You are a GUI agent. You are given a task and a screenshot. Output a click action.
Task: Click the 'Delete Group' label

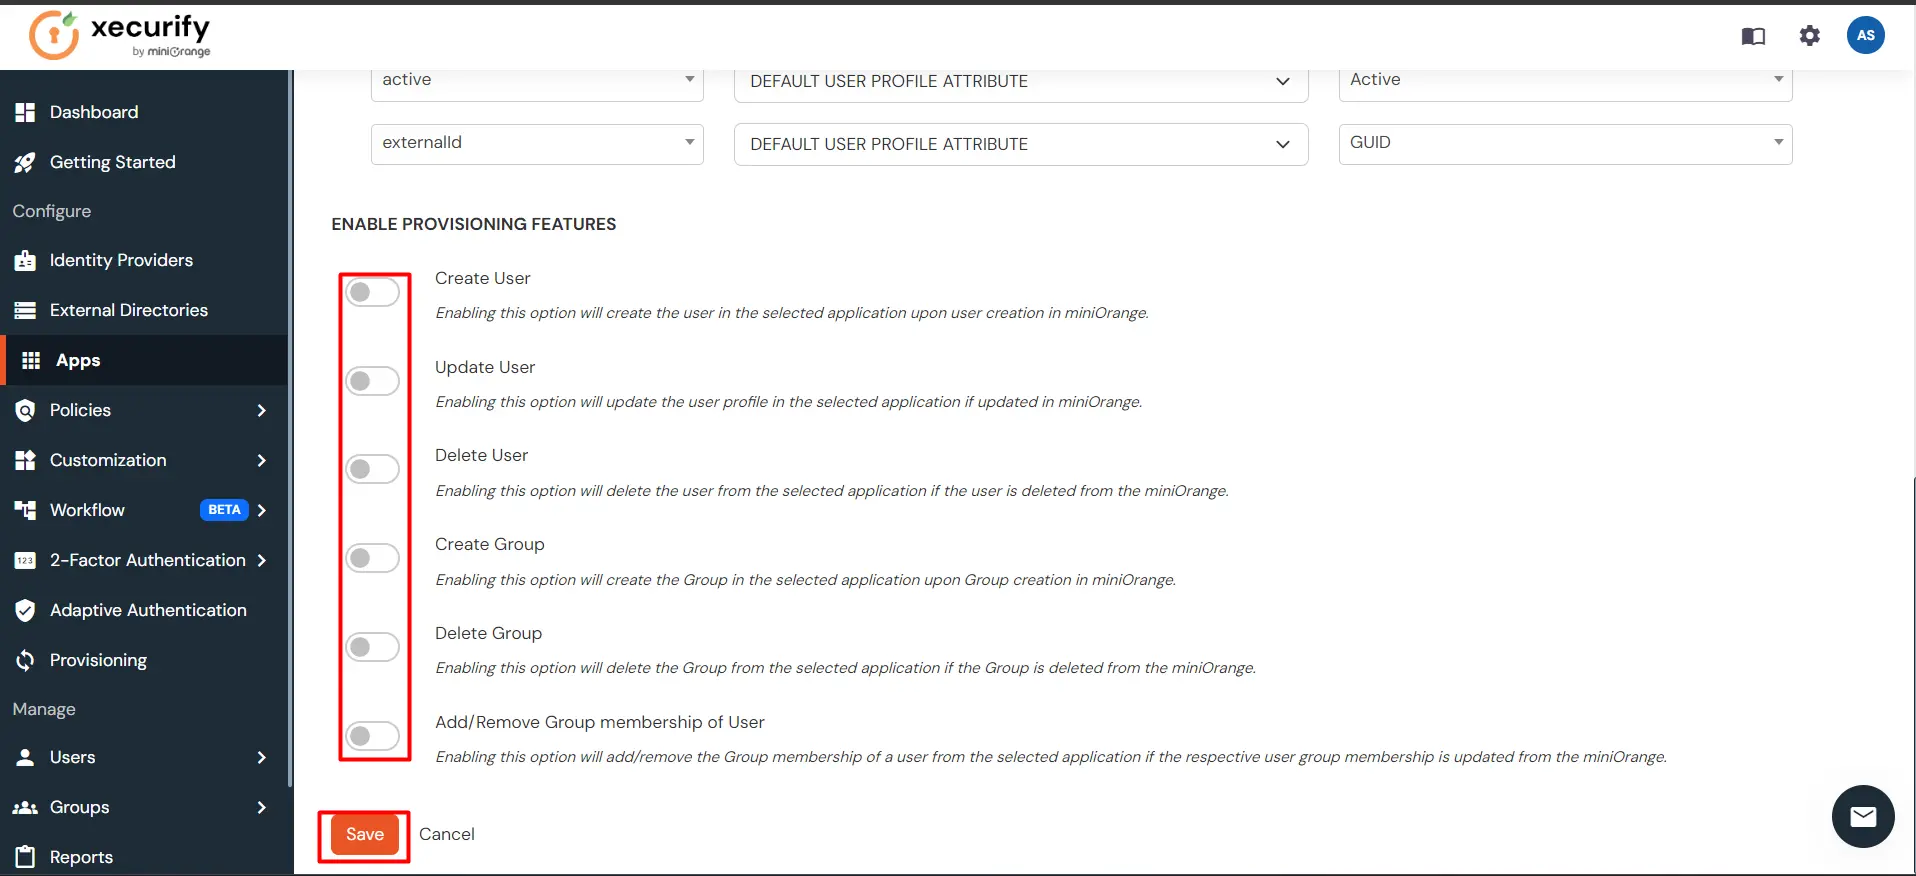489,633
